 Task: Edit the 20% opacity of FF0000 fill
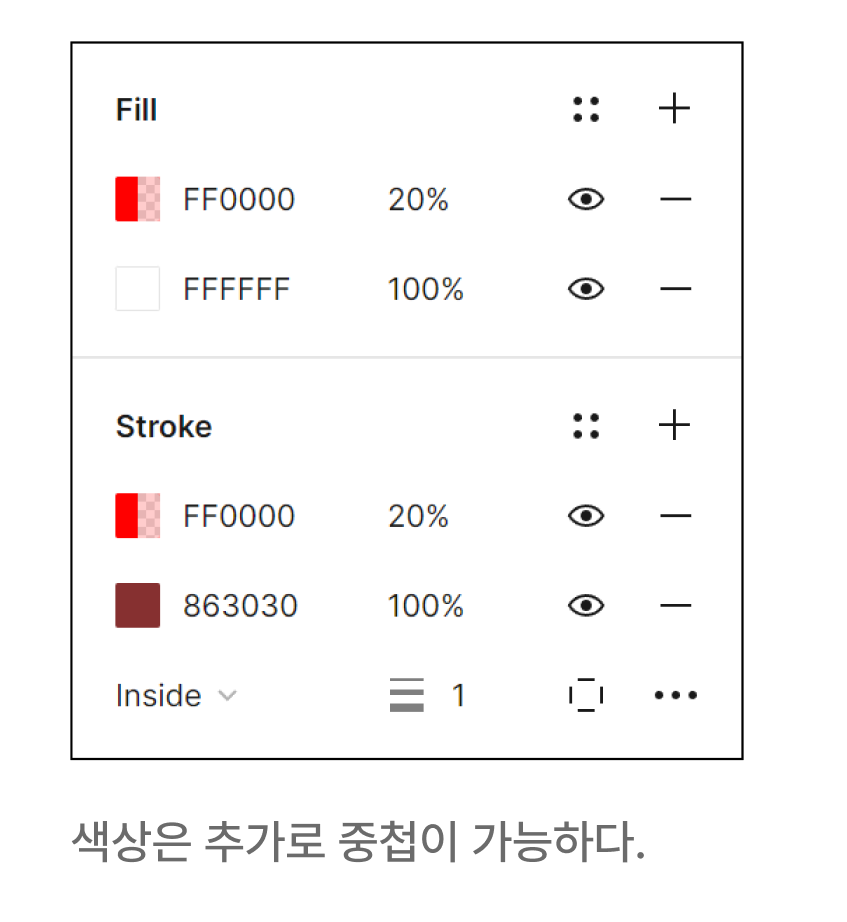tap(418, 199)
